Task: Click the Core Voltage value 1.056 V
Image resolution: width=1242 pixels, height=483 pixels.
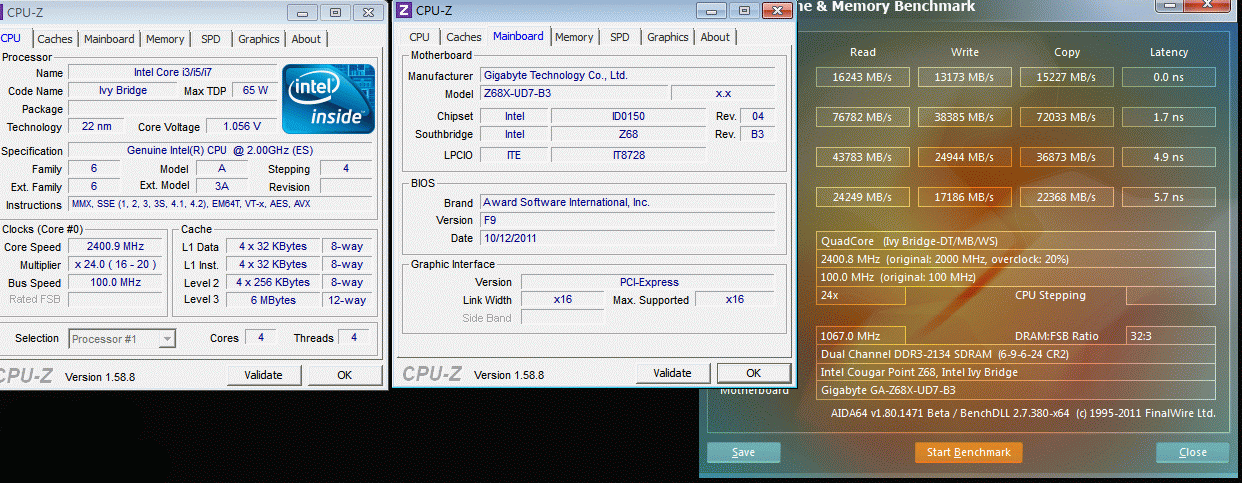Action: tap(240, 127)
